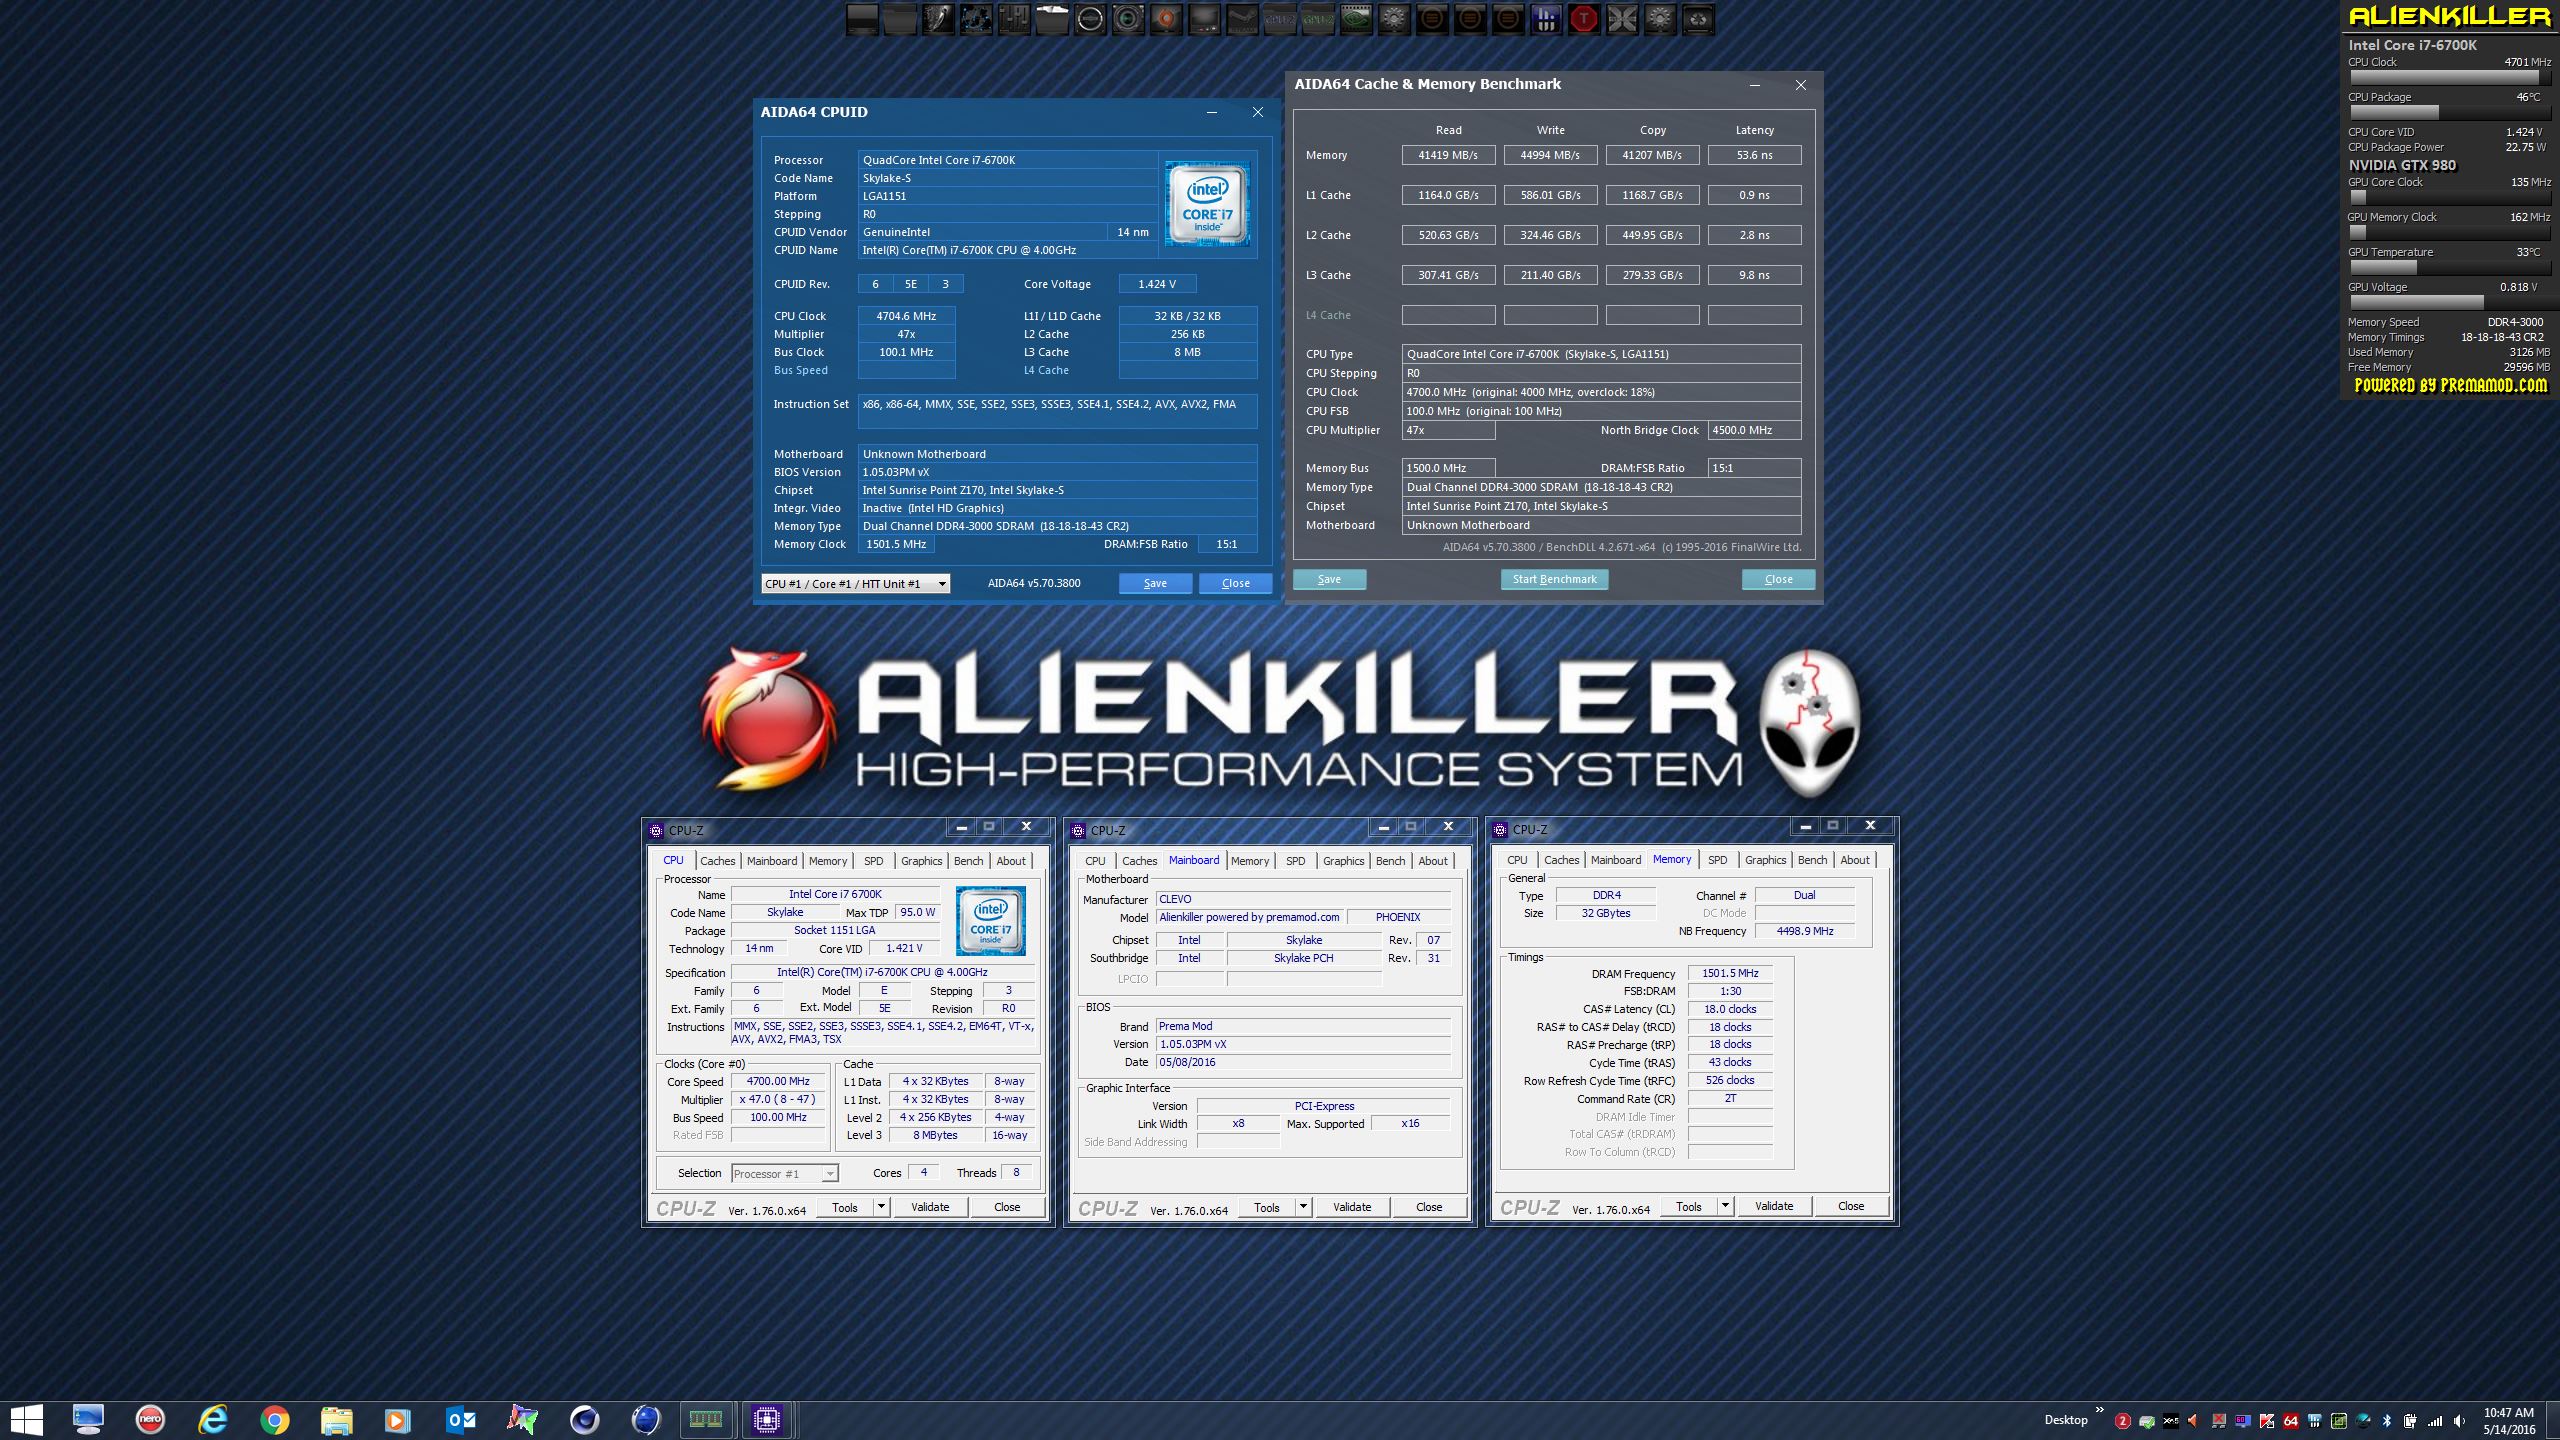Image resolution: width=2560 pixels, height=1440 pixels.
Task: Click Tools button in CPU-Z Memory-tab window
Action: point(1689,1206)
